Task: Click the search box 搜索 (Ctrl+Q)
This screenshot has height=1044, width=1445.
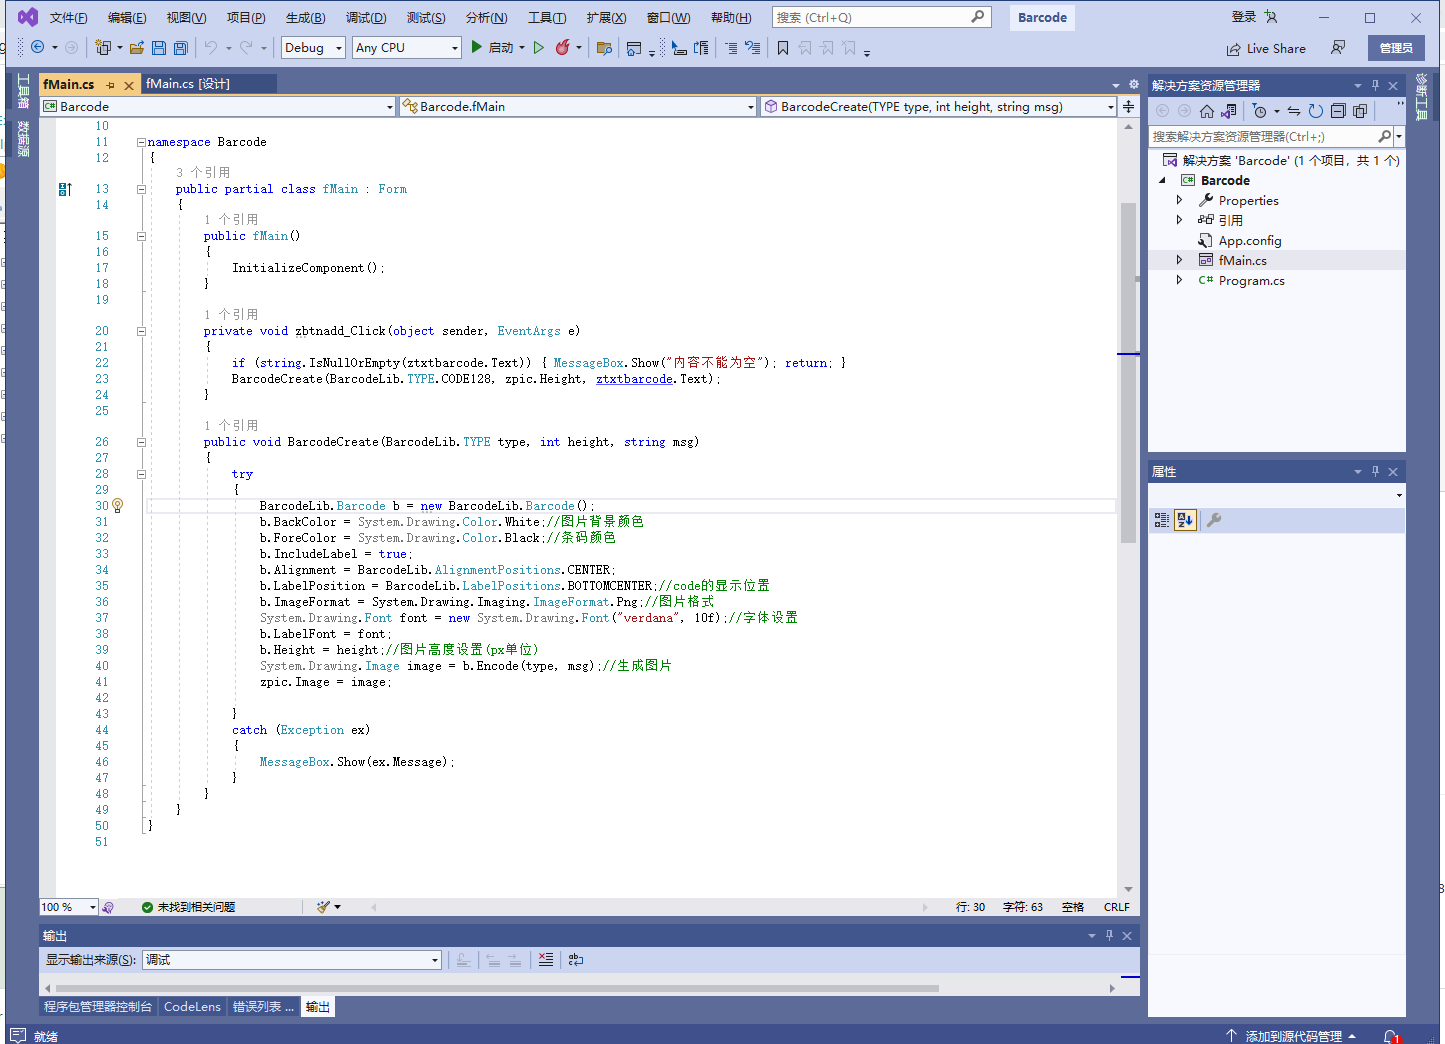Action: click(881, 17)
